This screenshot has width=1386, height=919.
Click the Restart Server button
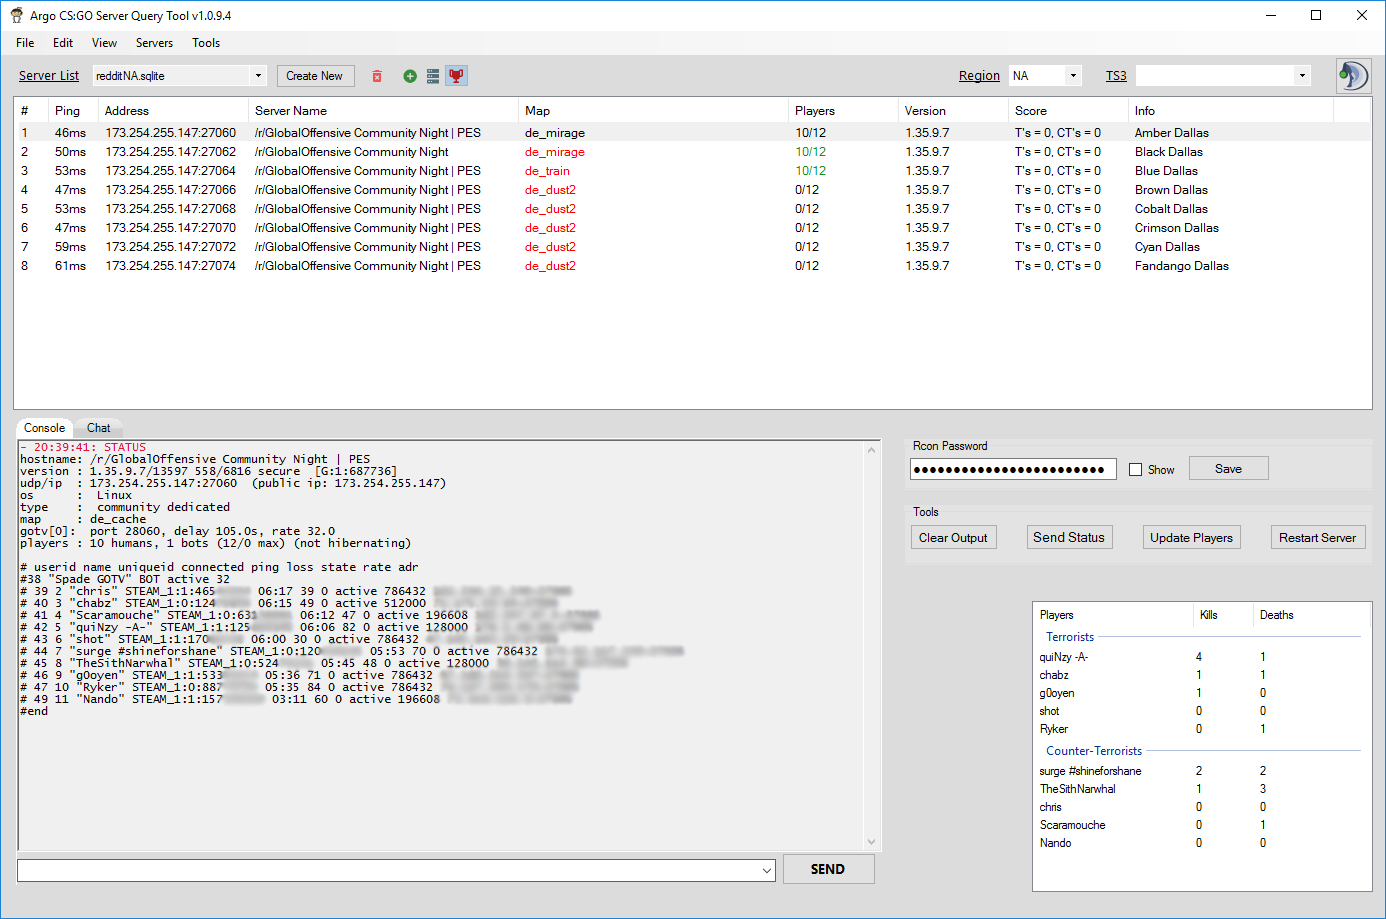point(1317,538)
